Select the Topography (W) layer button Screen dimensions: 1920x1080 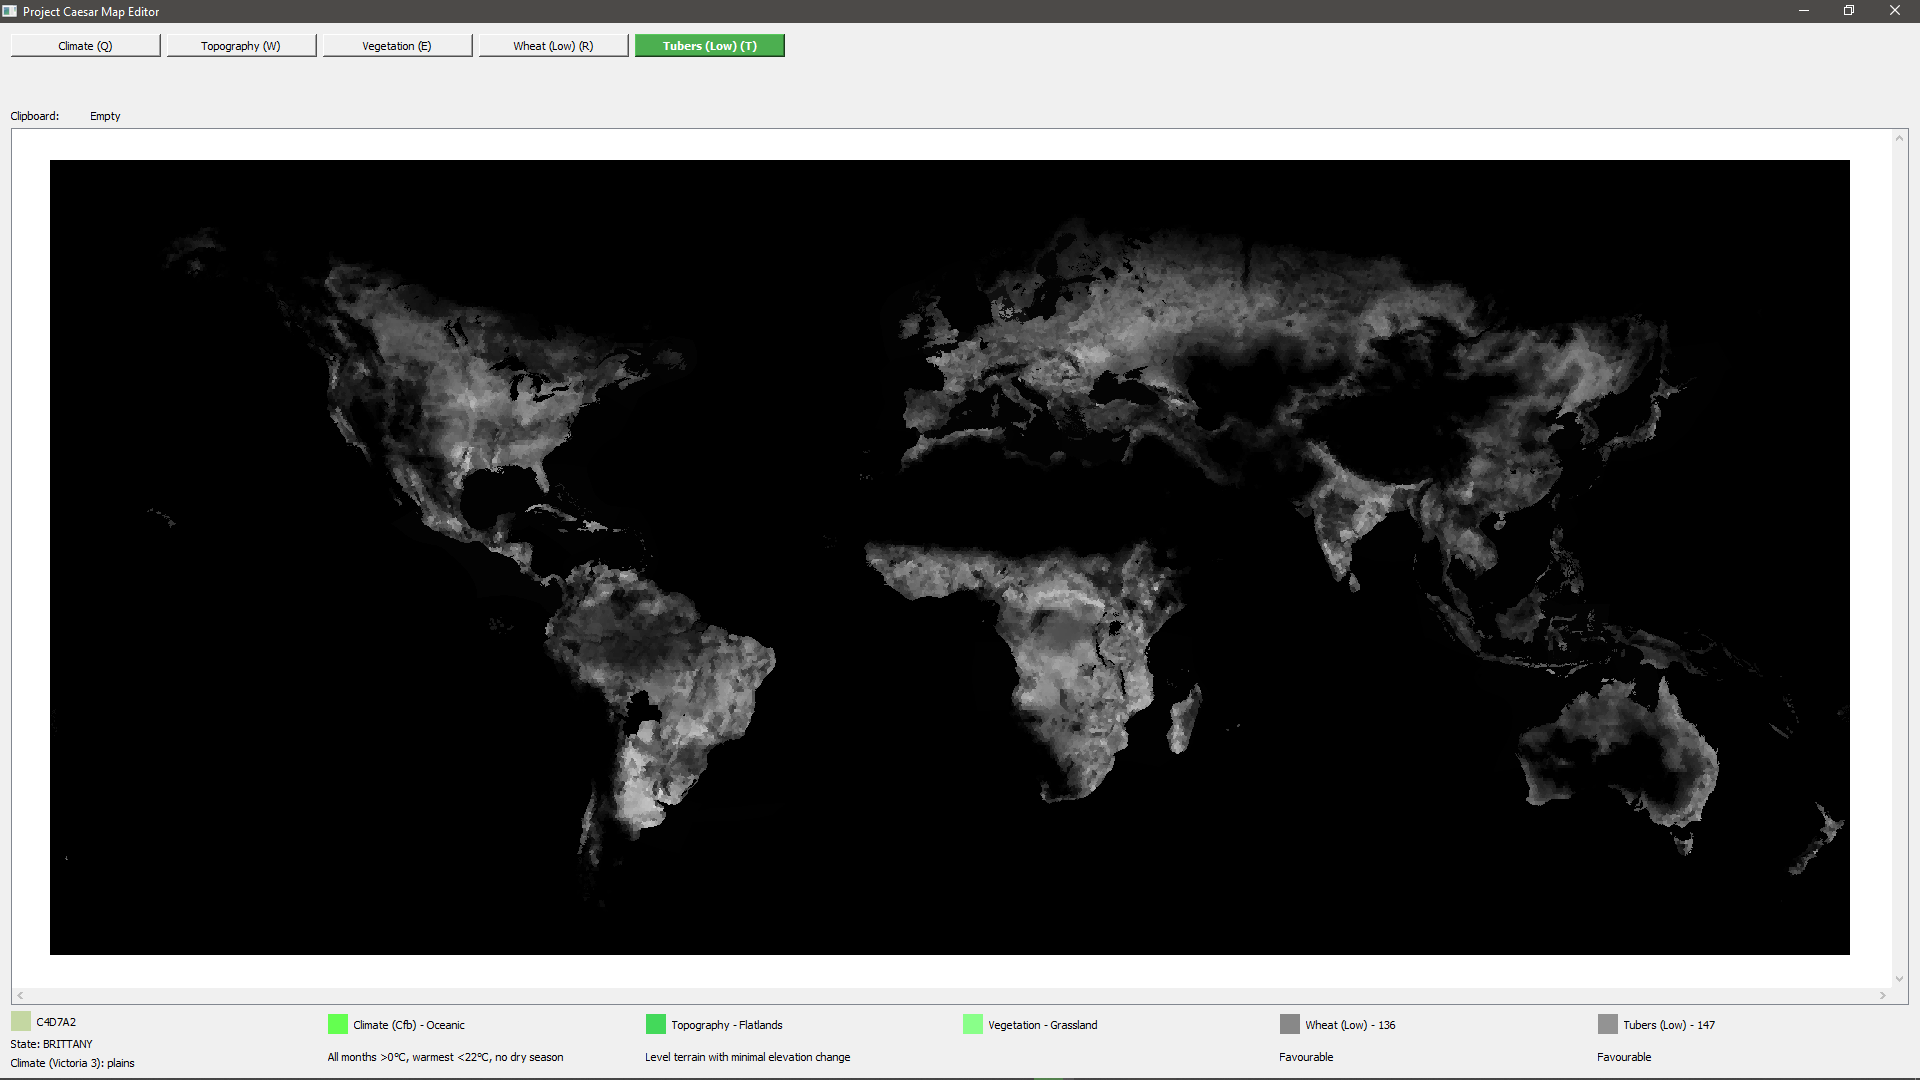point(241,46)
